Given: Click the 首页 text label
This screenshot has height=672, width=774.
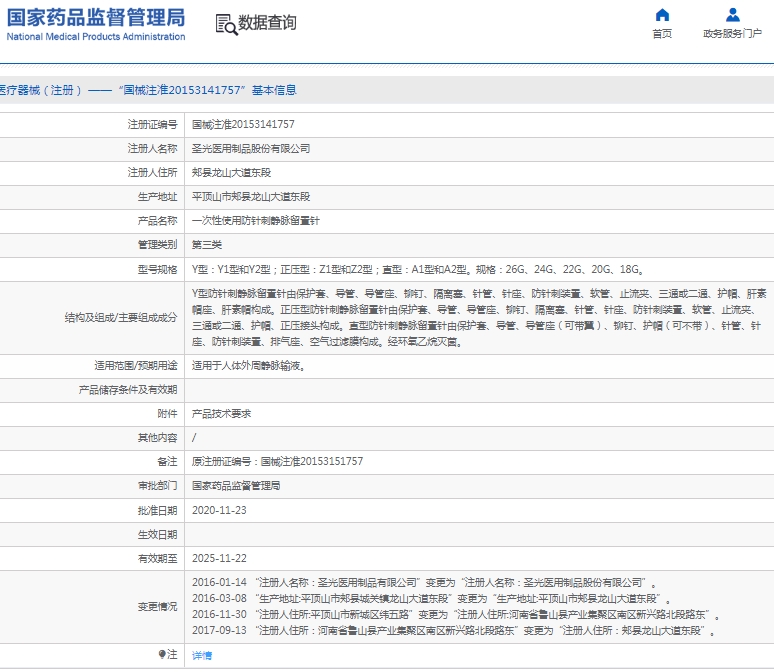Looking at the screenshot, I should (x=662, y=34).
